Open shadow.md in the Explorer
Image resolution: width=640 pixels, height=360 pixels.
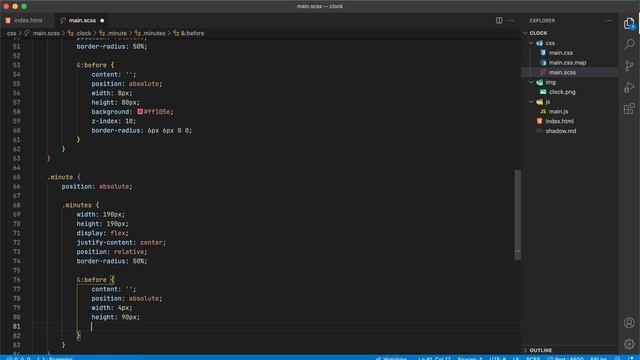tap(560, 131)
